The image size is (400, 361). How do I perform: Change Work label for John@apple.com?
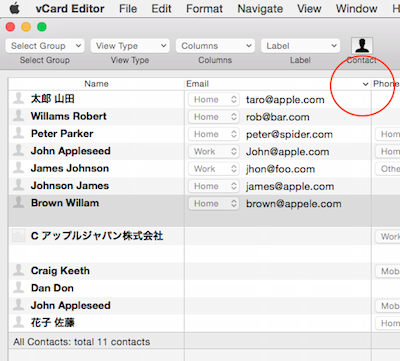coord(213,151)
